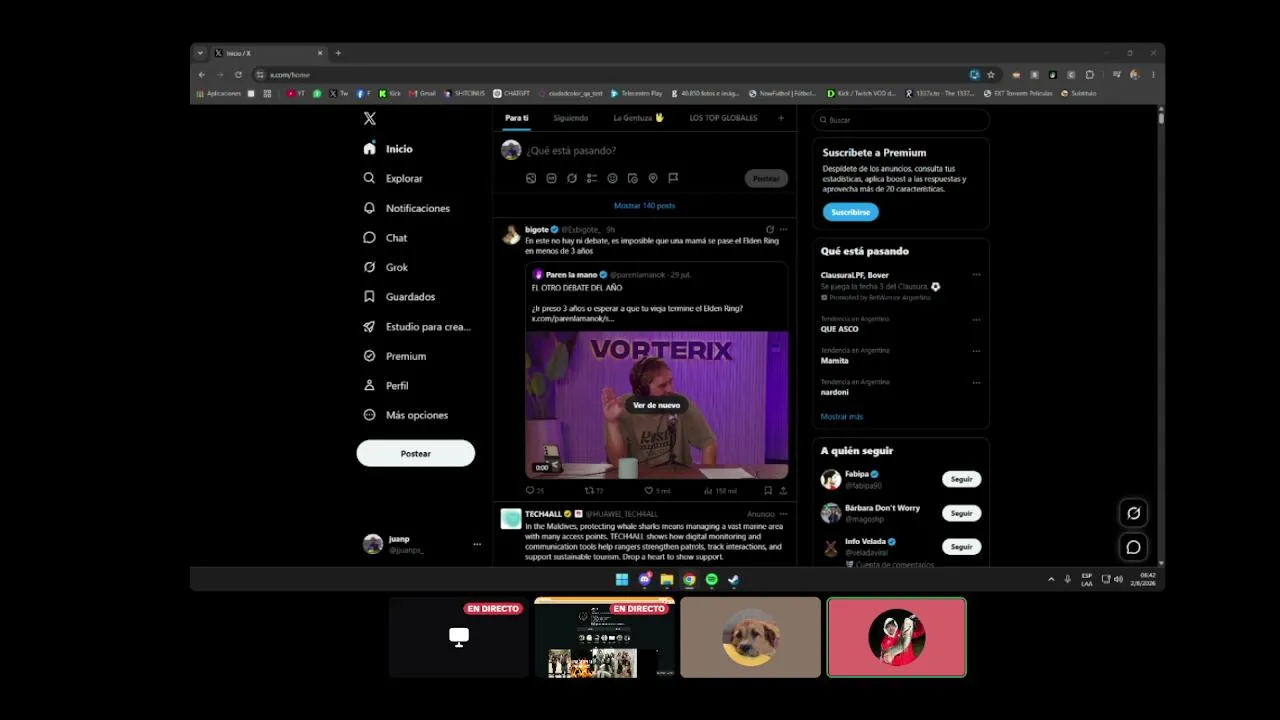Open Guardados bookmarks in the sidebar
The image size is (1280, 720).
pyautogui.click(x=399, y=297)
